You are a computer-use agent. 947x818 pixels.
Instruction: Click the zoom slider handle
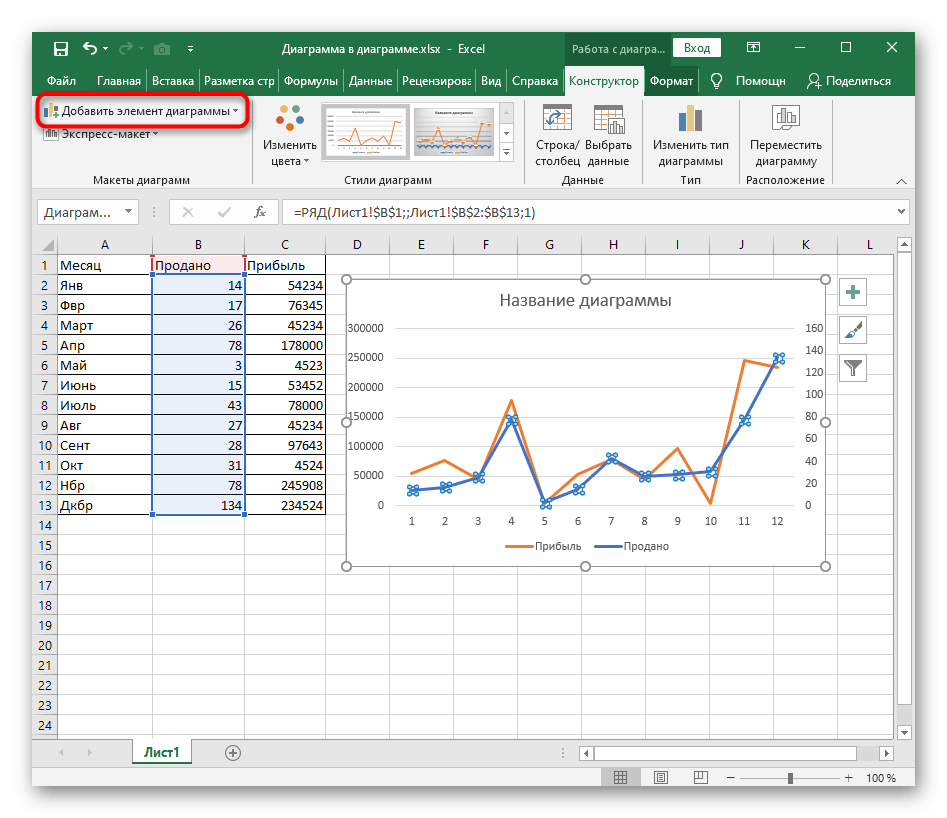click(x=790, y=778)
